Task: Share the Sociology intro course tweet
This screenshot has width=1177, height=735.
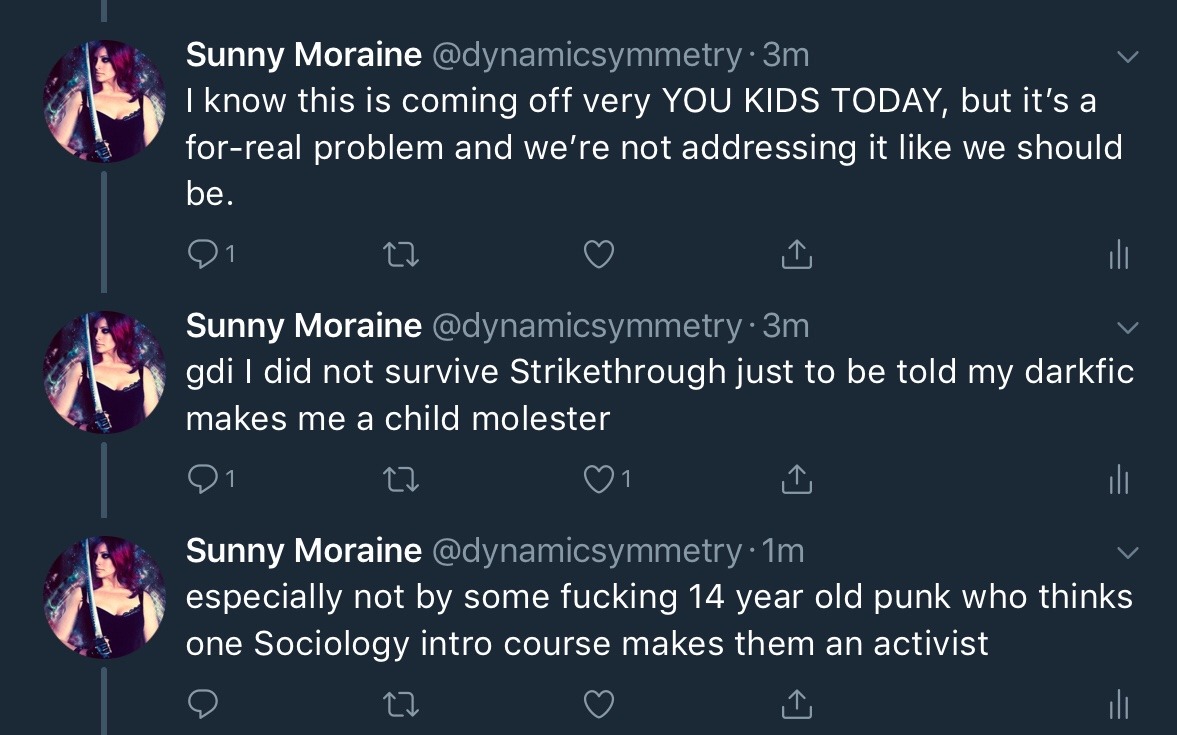Action: coord(796,705)
